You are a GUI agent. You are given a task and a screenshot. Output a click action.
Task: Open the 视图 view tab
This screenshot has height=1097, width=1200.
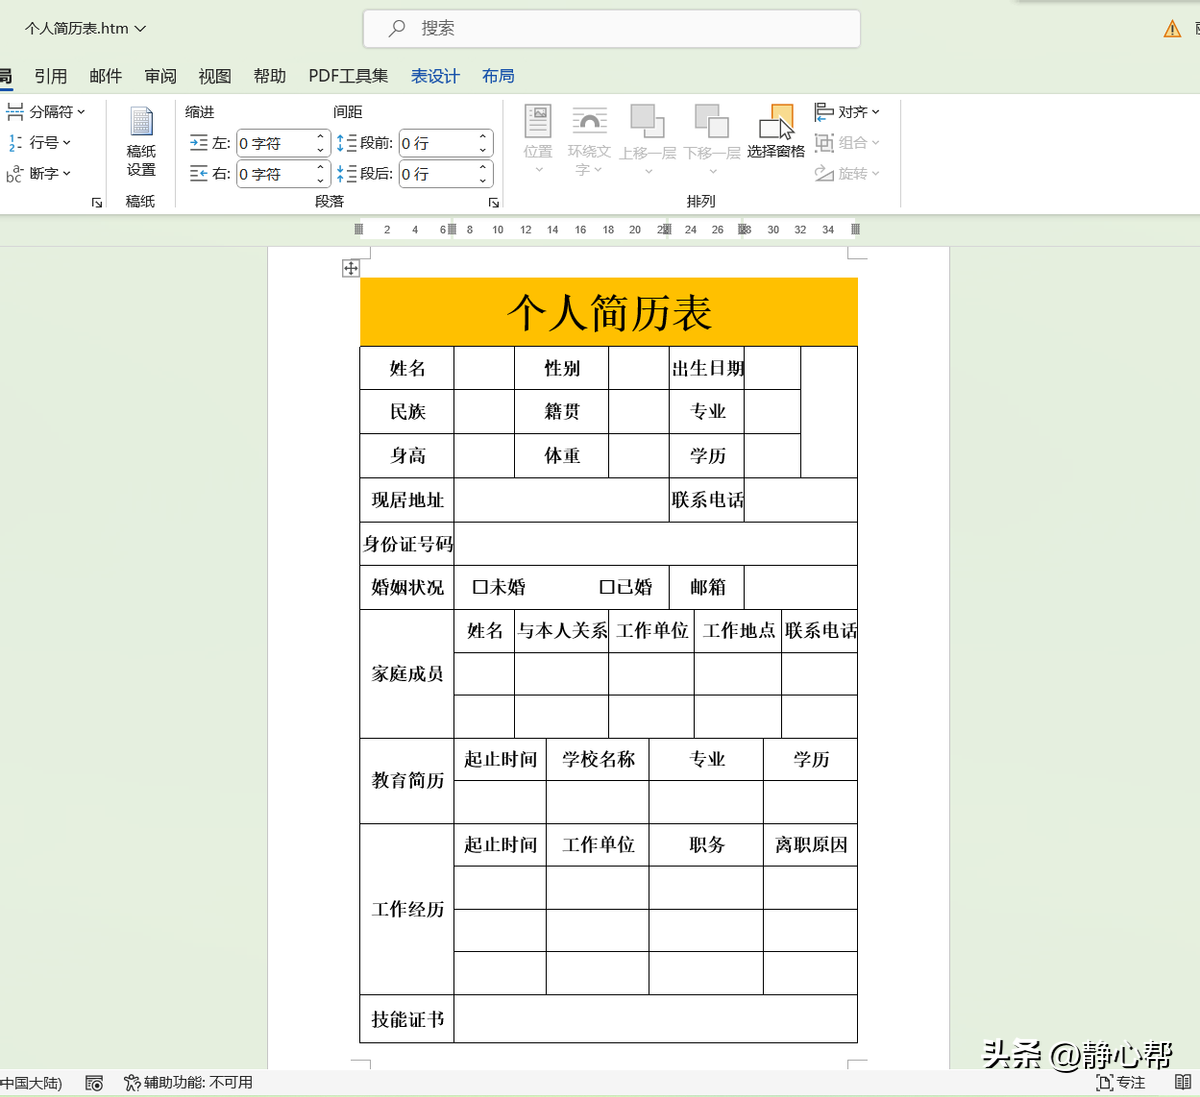coord(215,76)
